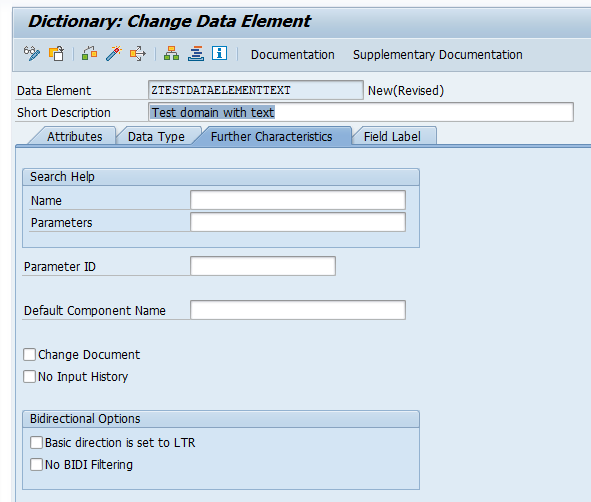Open the Documentation button

coord(292,55)
